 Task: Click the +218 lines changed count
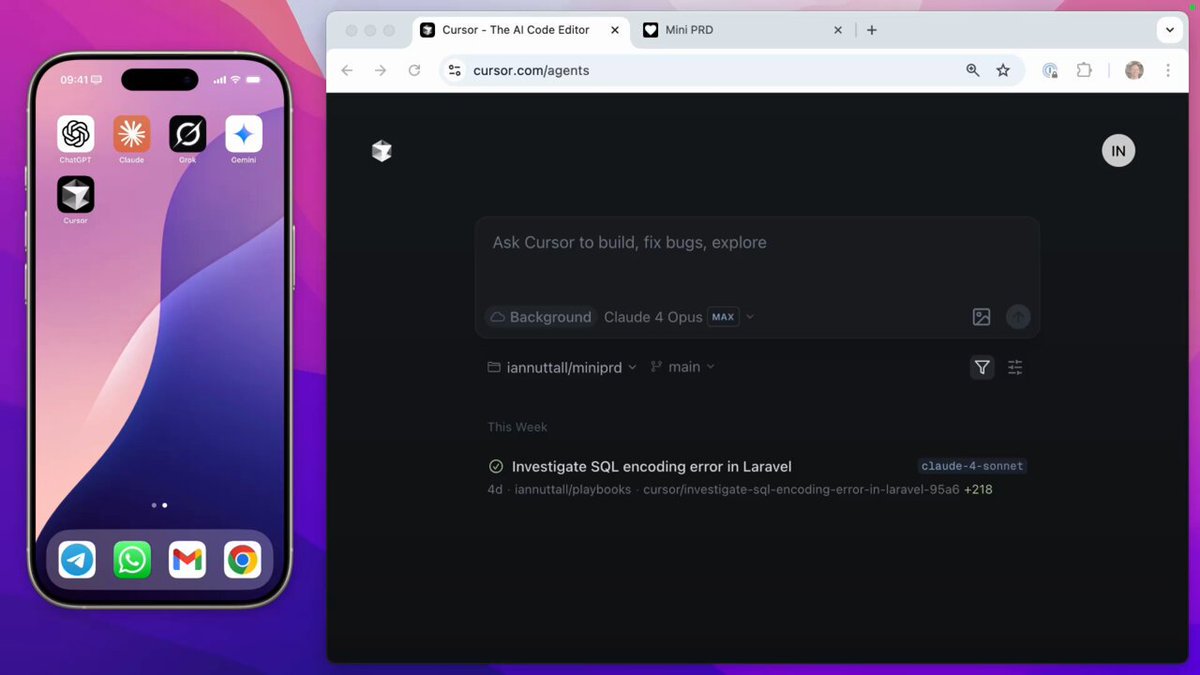(x=978, y=490)
